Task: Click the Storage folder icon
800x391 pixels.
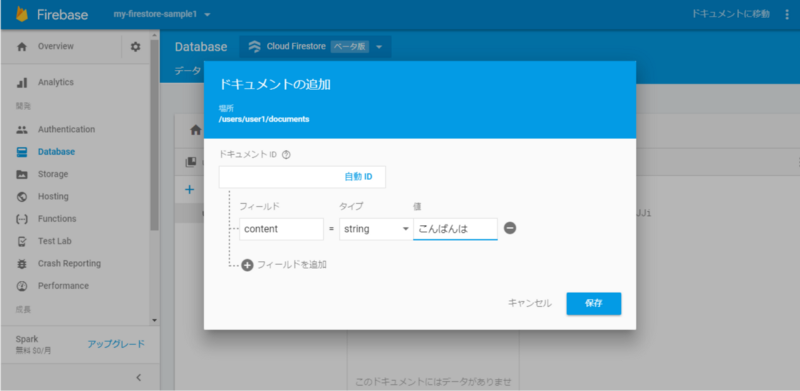Action: 21,174
